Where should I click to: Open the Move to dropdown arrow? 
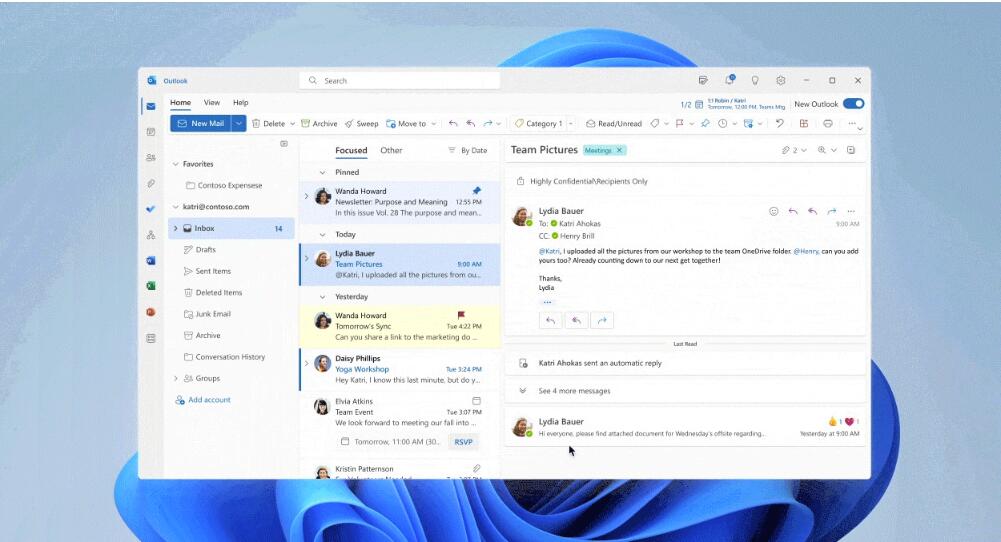[433, 124]
